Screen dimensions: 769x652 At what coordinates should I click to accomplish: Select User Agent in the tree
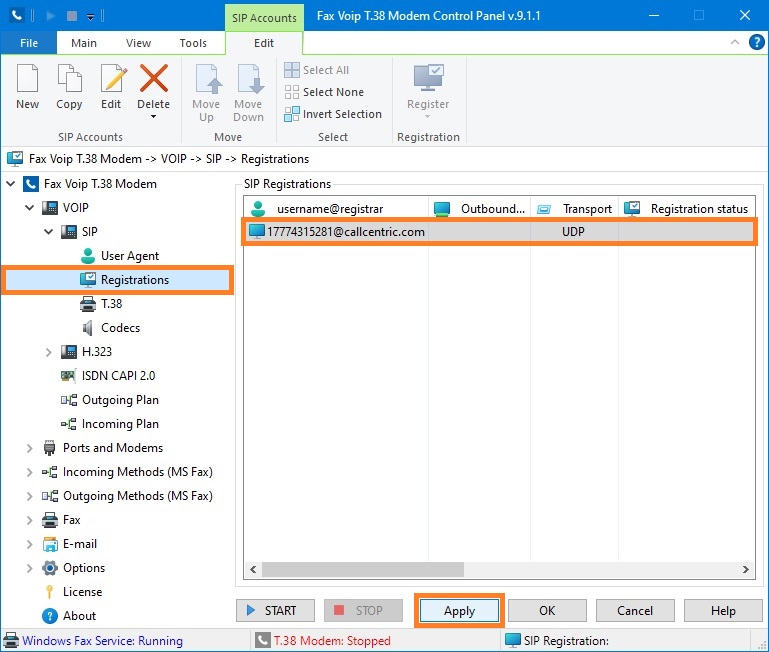(129, 256)
